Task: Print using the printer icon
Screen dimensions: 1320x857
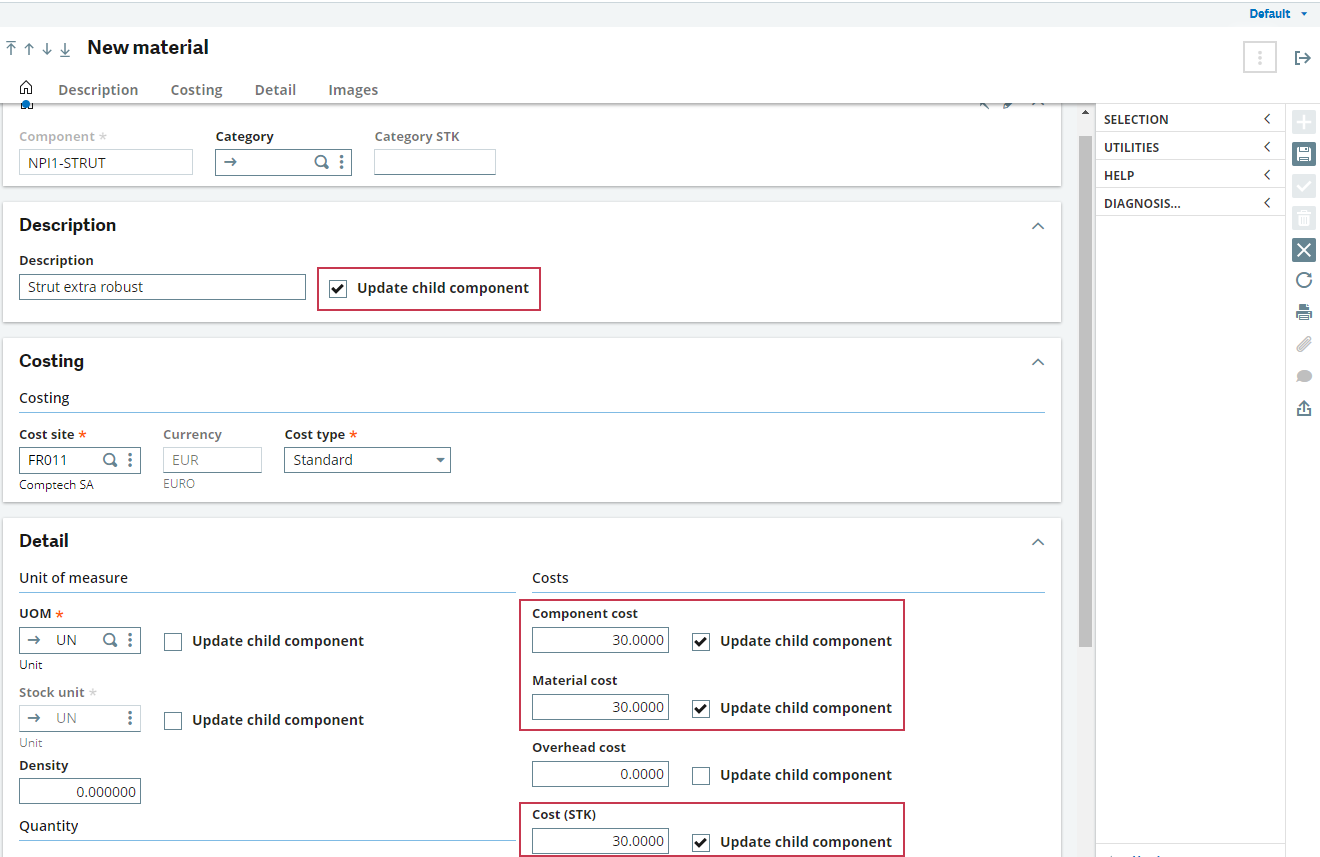Action: coord(1304,312)
